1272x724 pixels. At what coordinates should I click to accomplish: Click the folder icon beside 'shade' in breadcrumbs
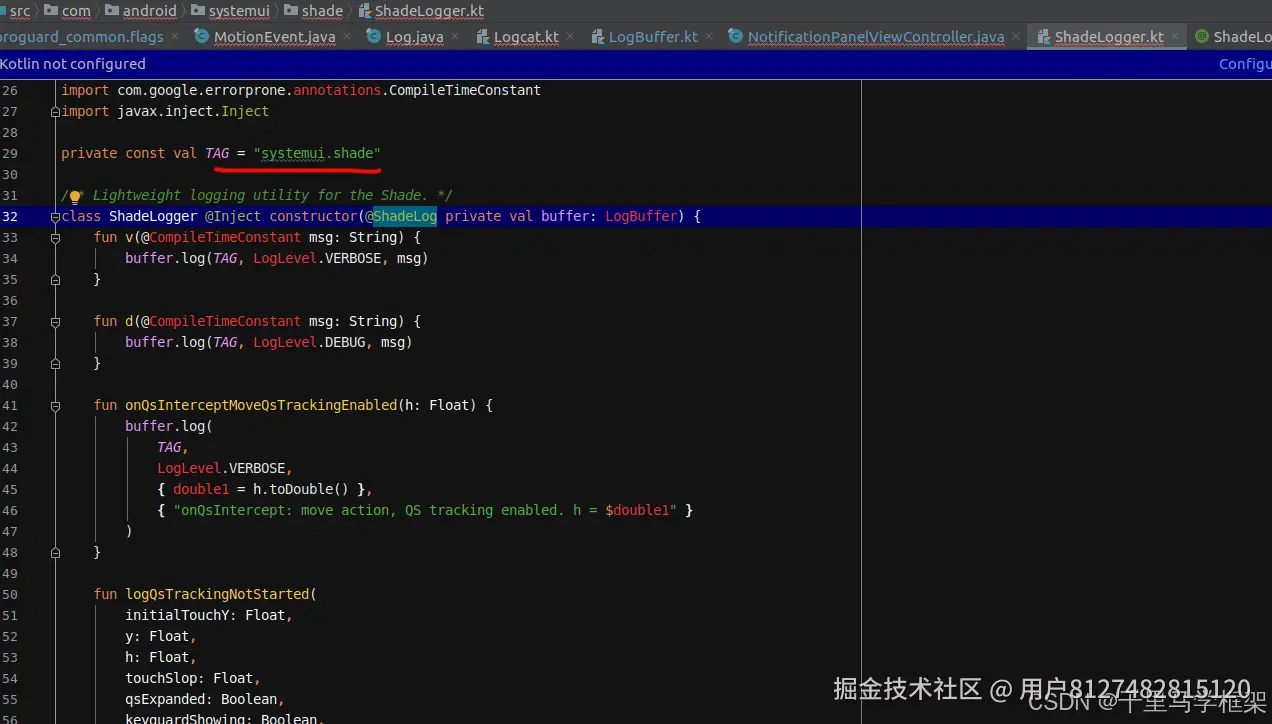291,10
